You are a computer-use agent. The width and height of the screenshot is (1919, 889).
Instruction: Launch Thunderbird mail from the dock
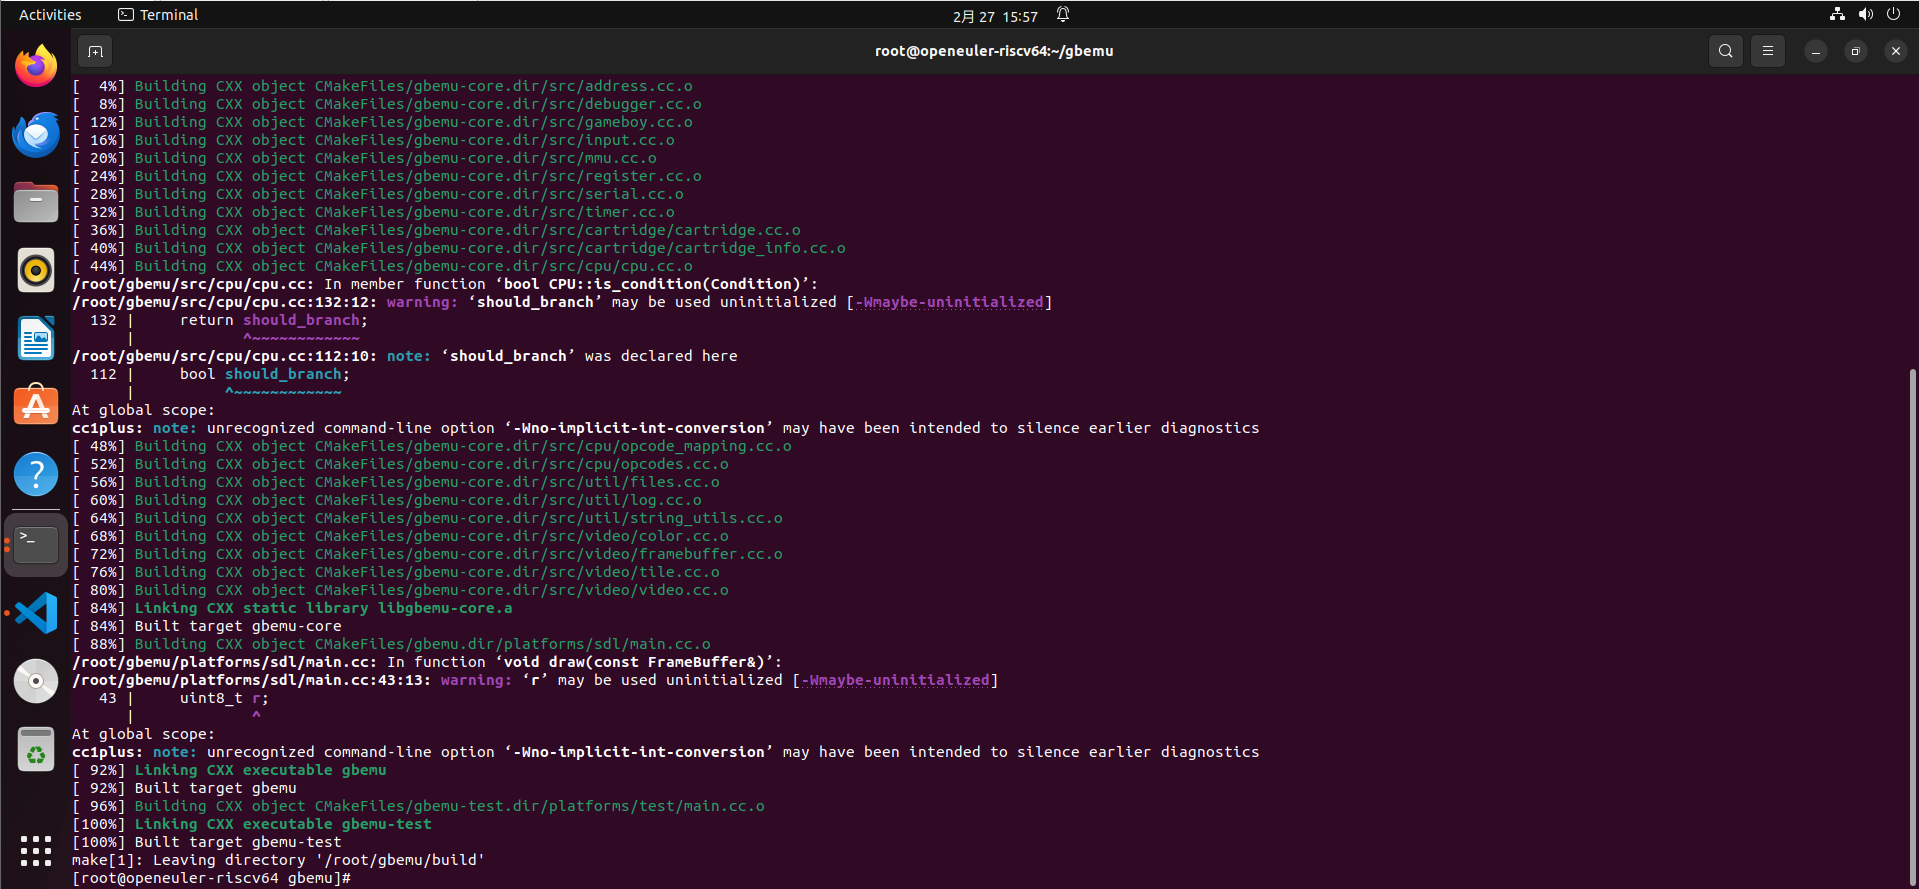[x=36, y=134]
